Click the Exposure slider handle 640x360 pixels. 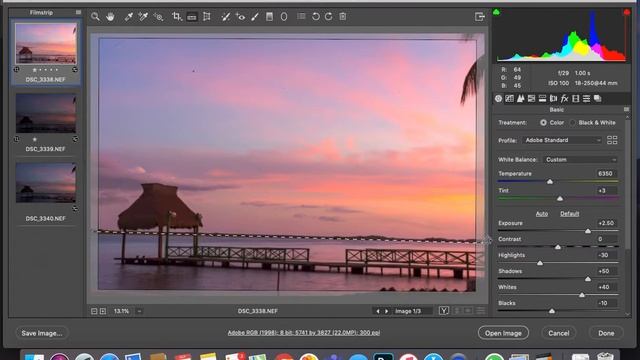pos(588,231)
